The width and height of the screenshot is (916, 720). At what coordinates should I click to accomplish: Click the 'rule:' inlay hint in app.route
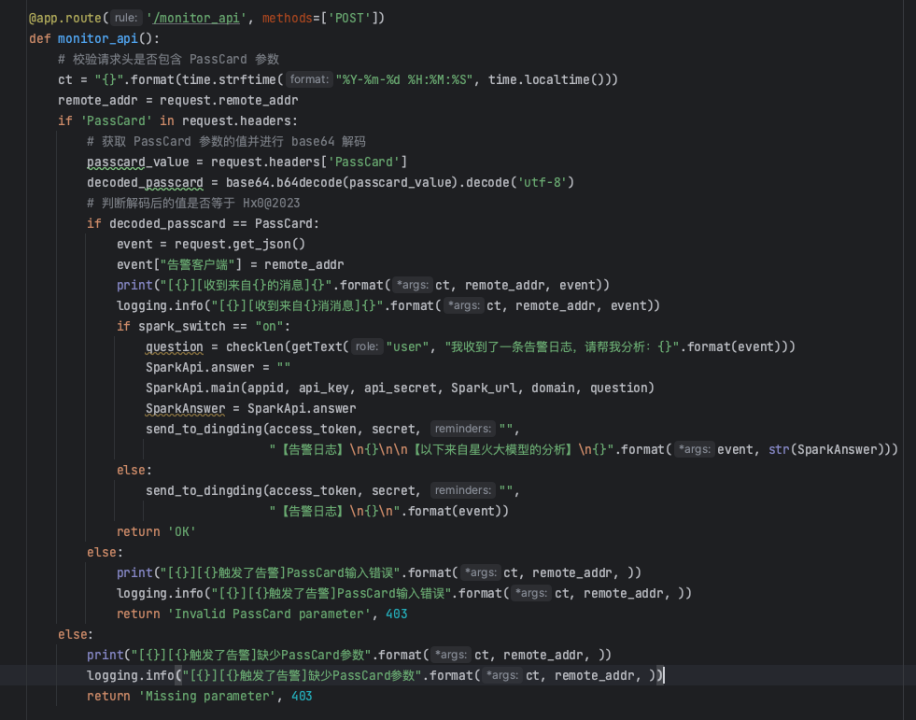coord(126,18)
